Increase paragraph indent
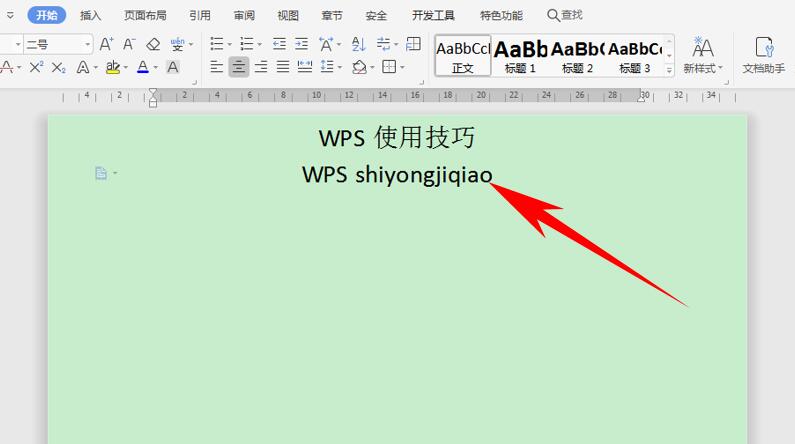 [302, 44]
